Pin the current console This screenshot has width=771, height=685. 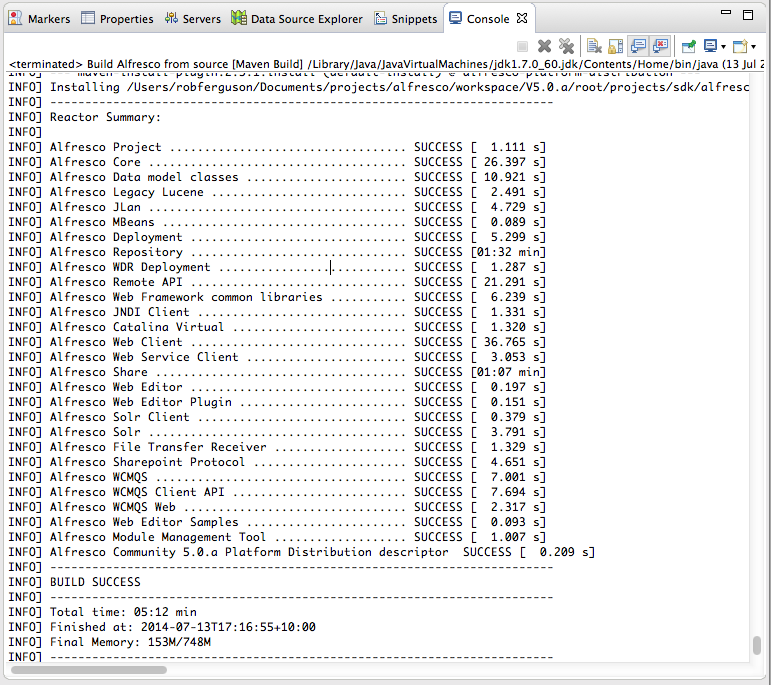689,47
